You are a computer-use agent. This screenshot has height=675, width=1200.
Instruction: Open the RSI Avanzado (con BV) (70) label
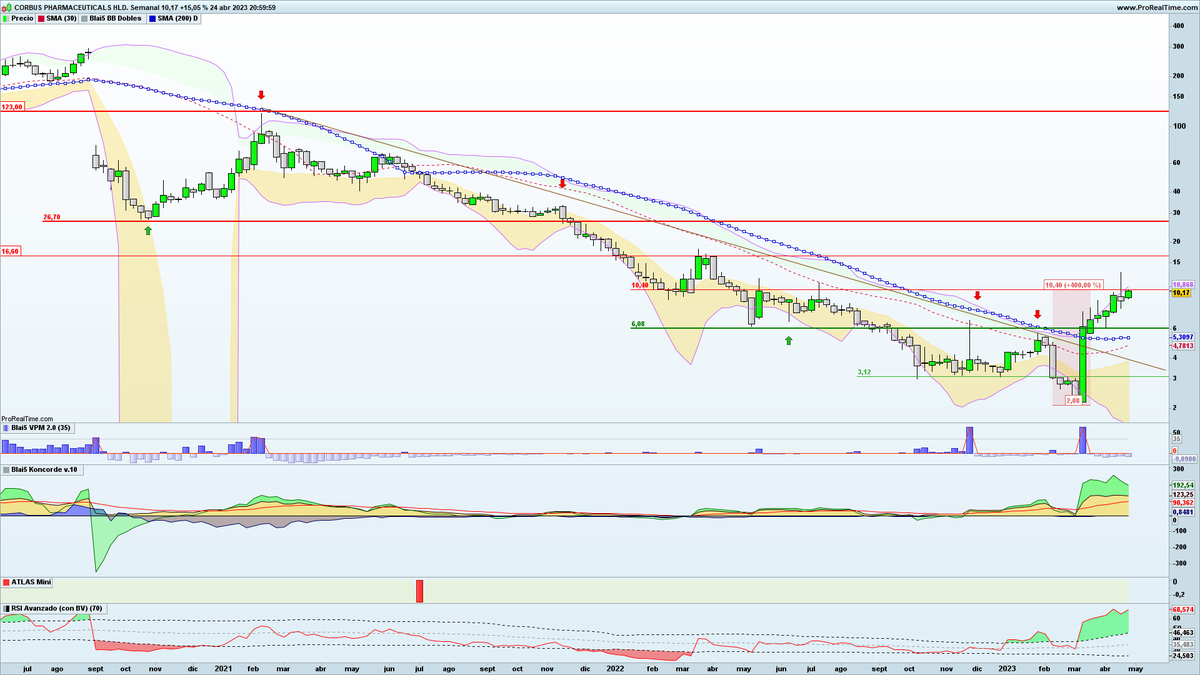pyautogui.click(x=56, y=608)
